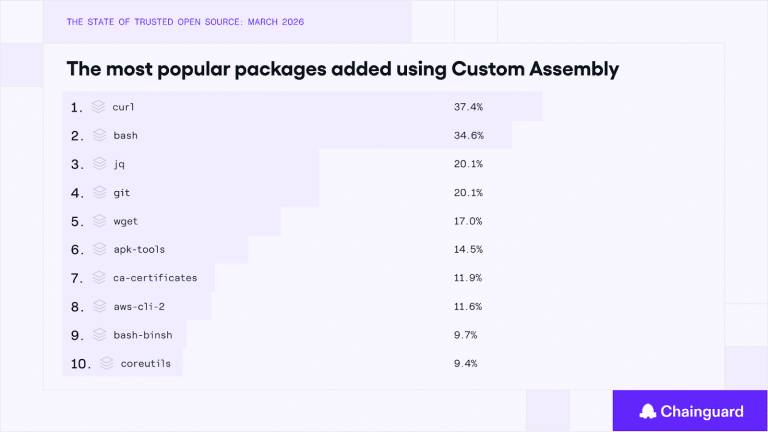Select the 37.4% value for curl
Screen dimensions: 768x432
(469, 106)
